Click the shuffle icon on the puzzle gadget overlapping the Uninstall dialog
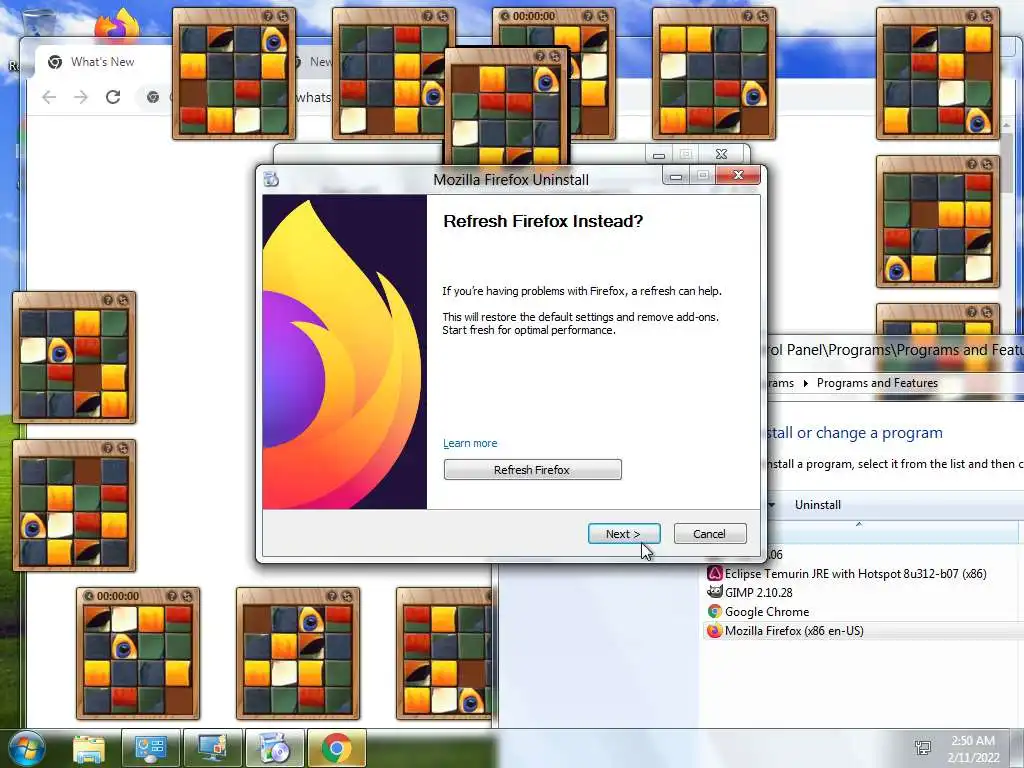 click(555, 56)
